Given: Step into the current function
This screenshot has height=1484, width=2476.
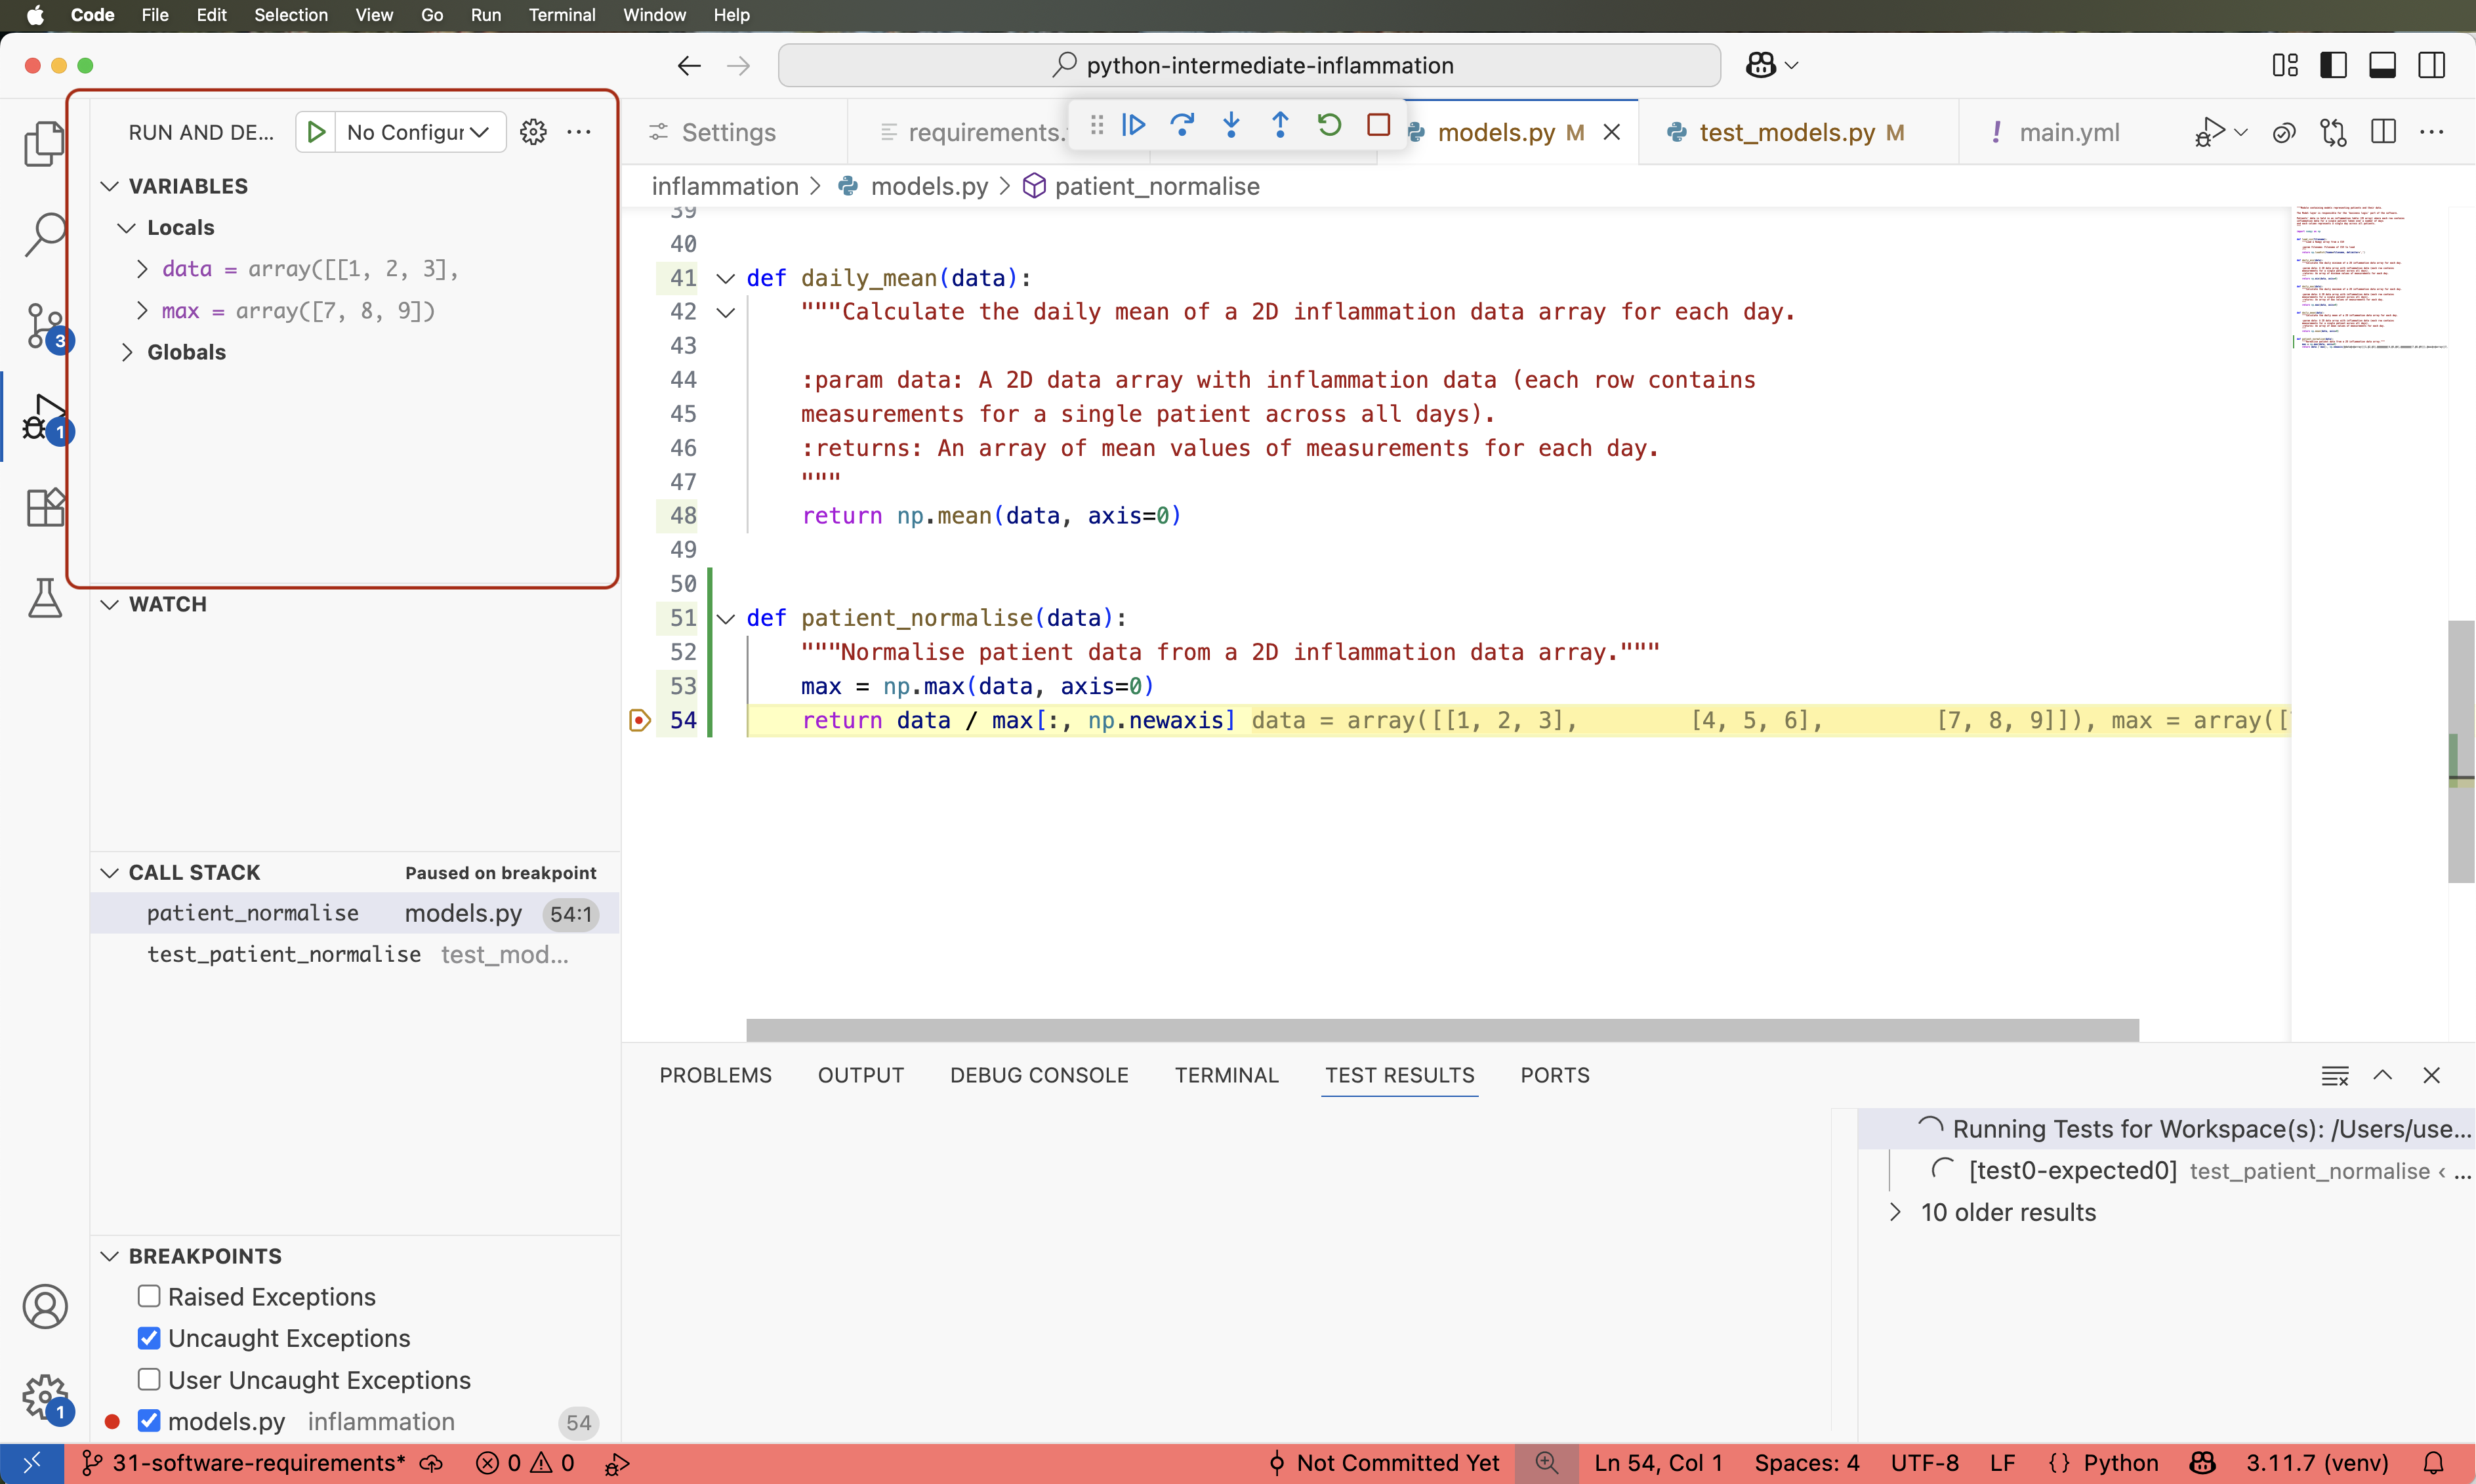Looking at the screenshot, I should point(1231,125).
